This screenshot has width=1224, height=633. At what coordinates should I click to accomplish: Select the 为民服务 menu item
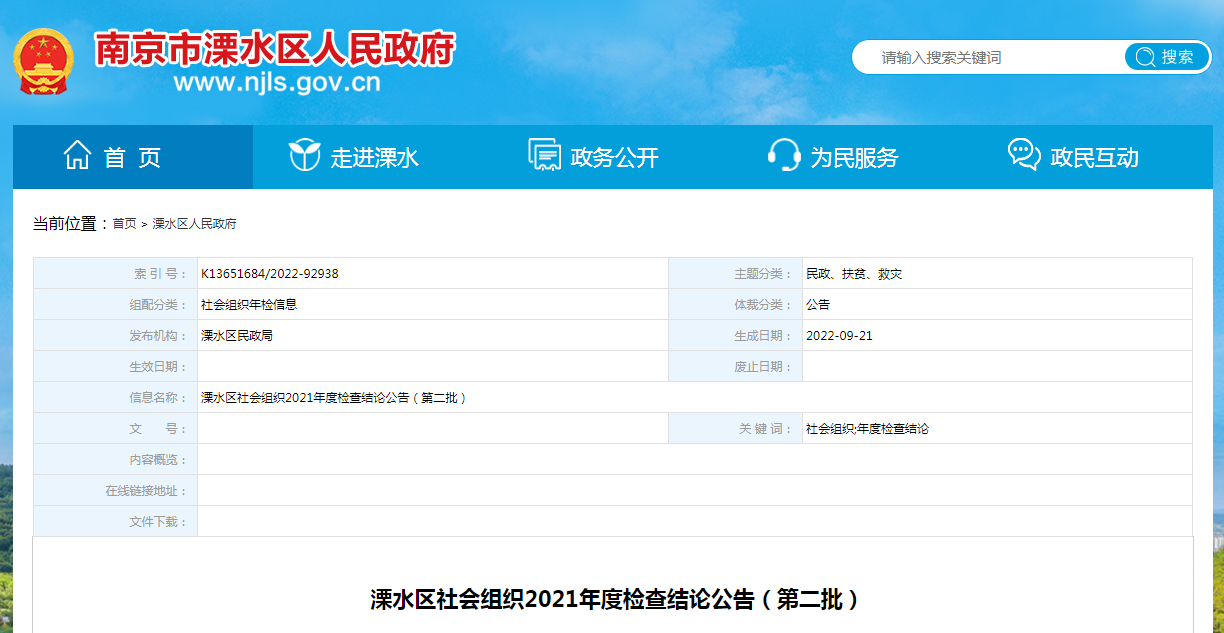854,157
